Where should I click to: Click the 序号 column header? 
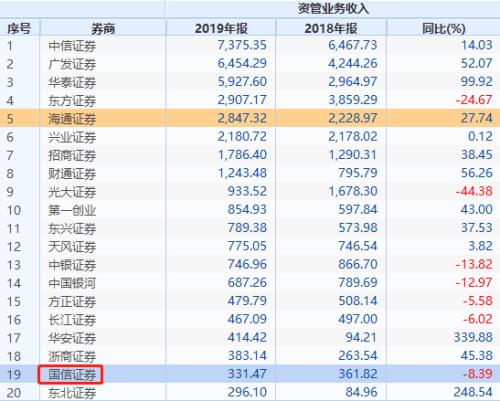19,29
